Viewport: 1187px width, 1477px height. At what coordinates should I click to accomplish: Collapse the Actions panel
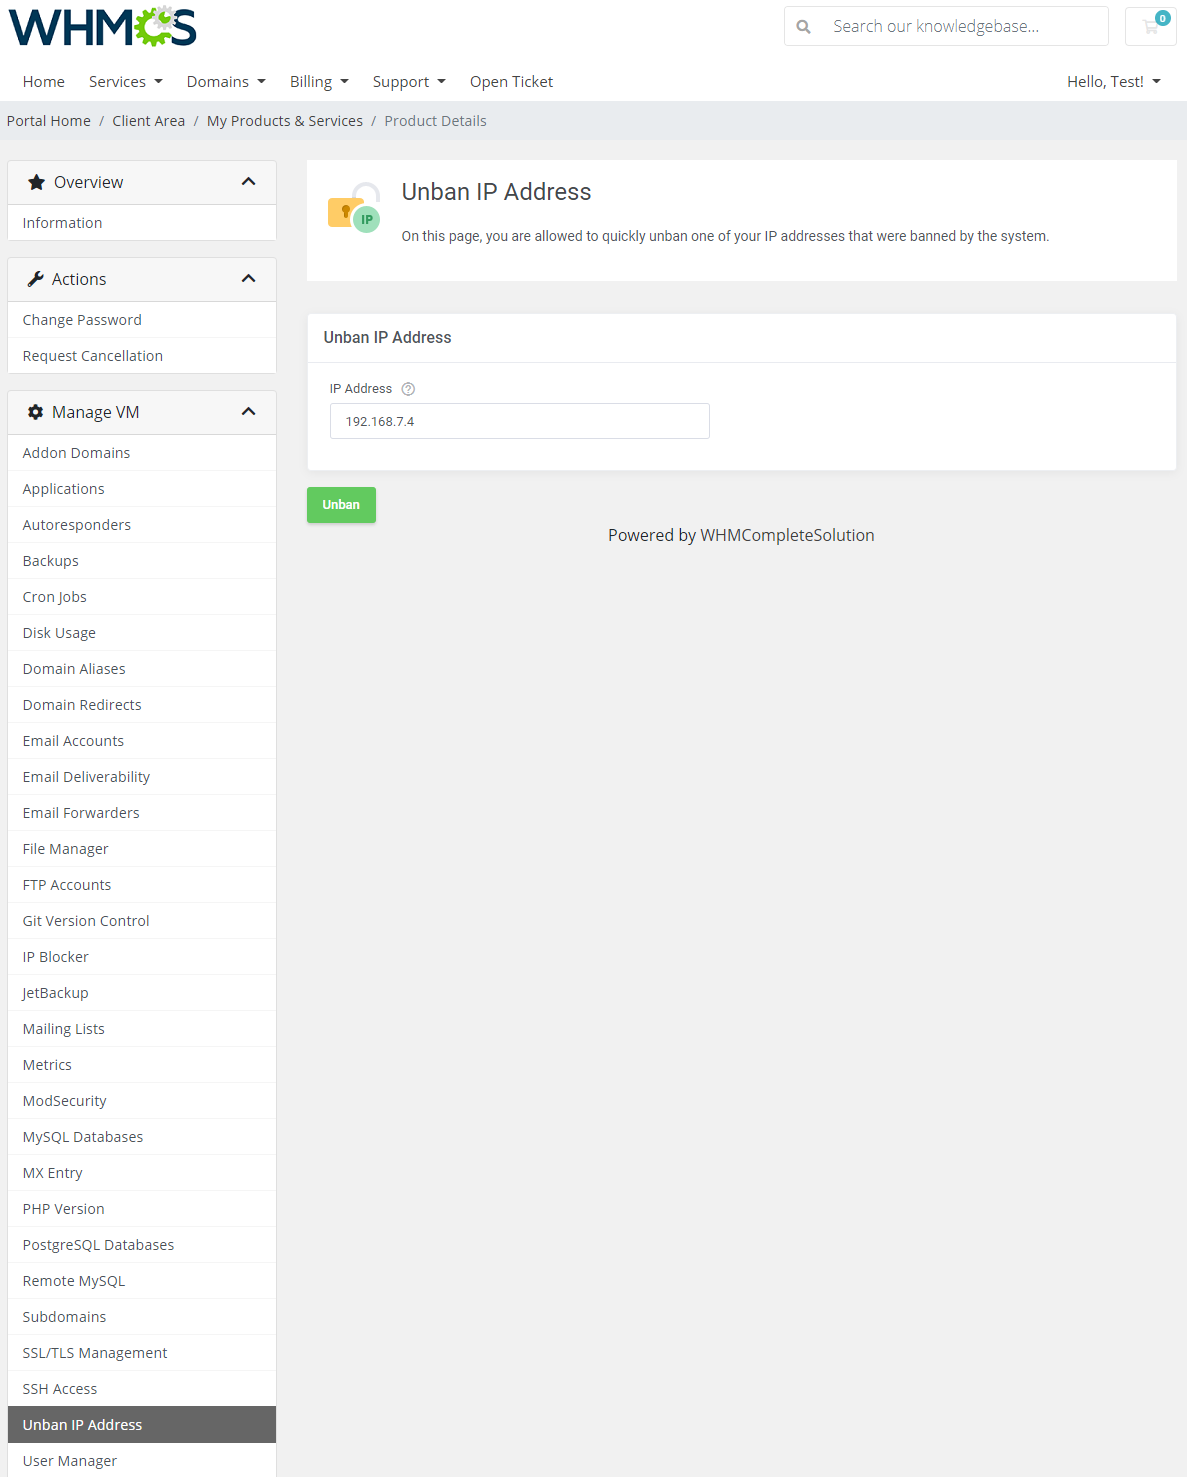click(248, 278)
